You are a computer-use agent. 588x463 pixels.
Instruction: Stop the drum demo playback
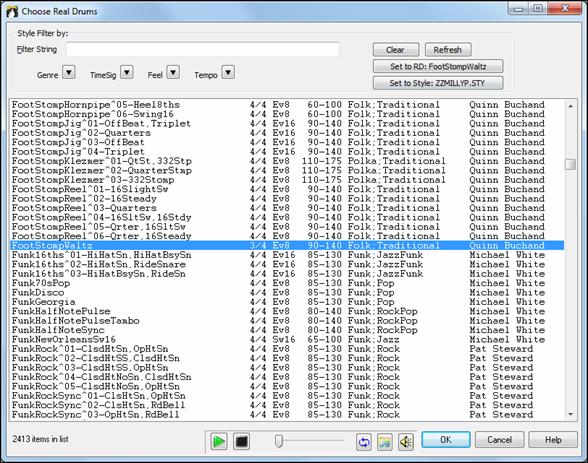[242, 441]
